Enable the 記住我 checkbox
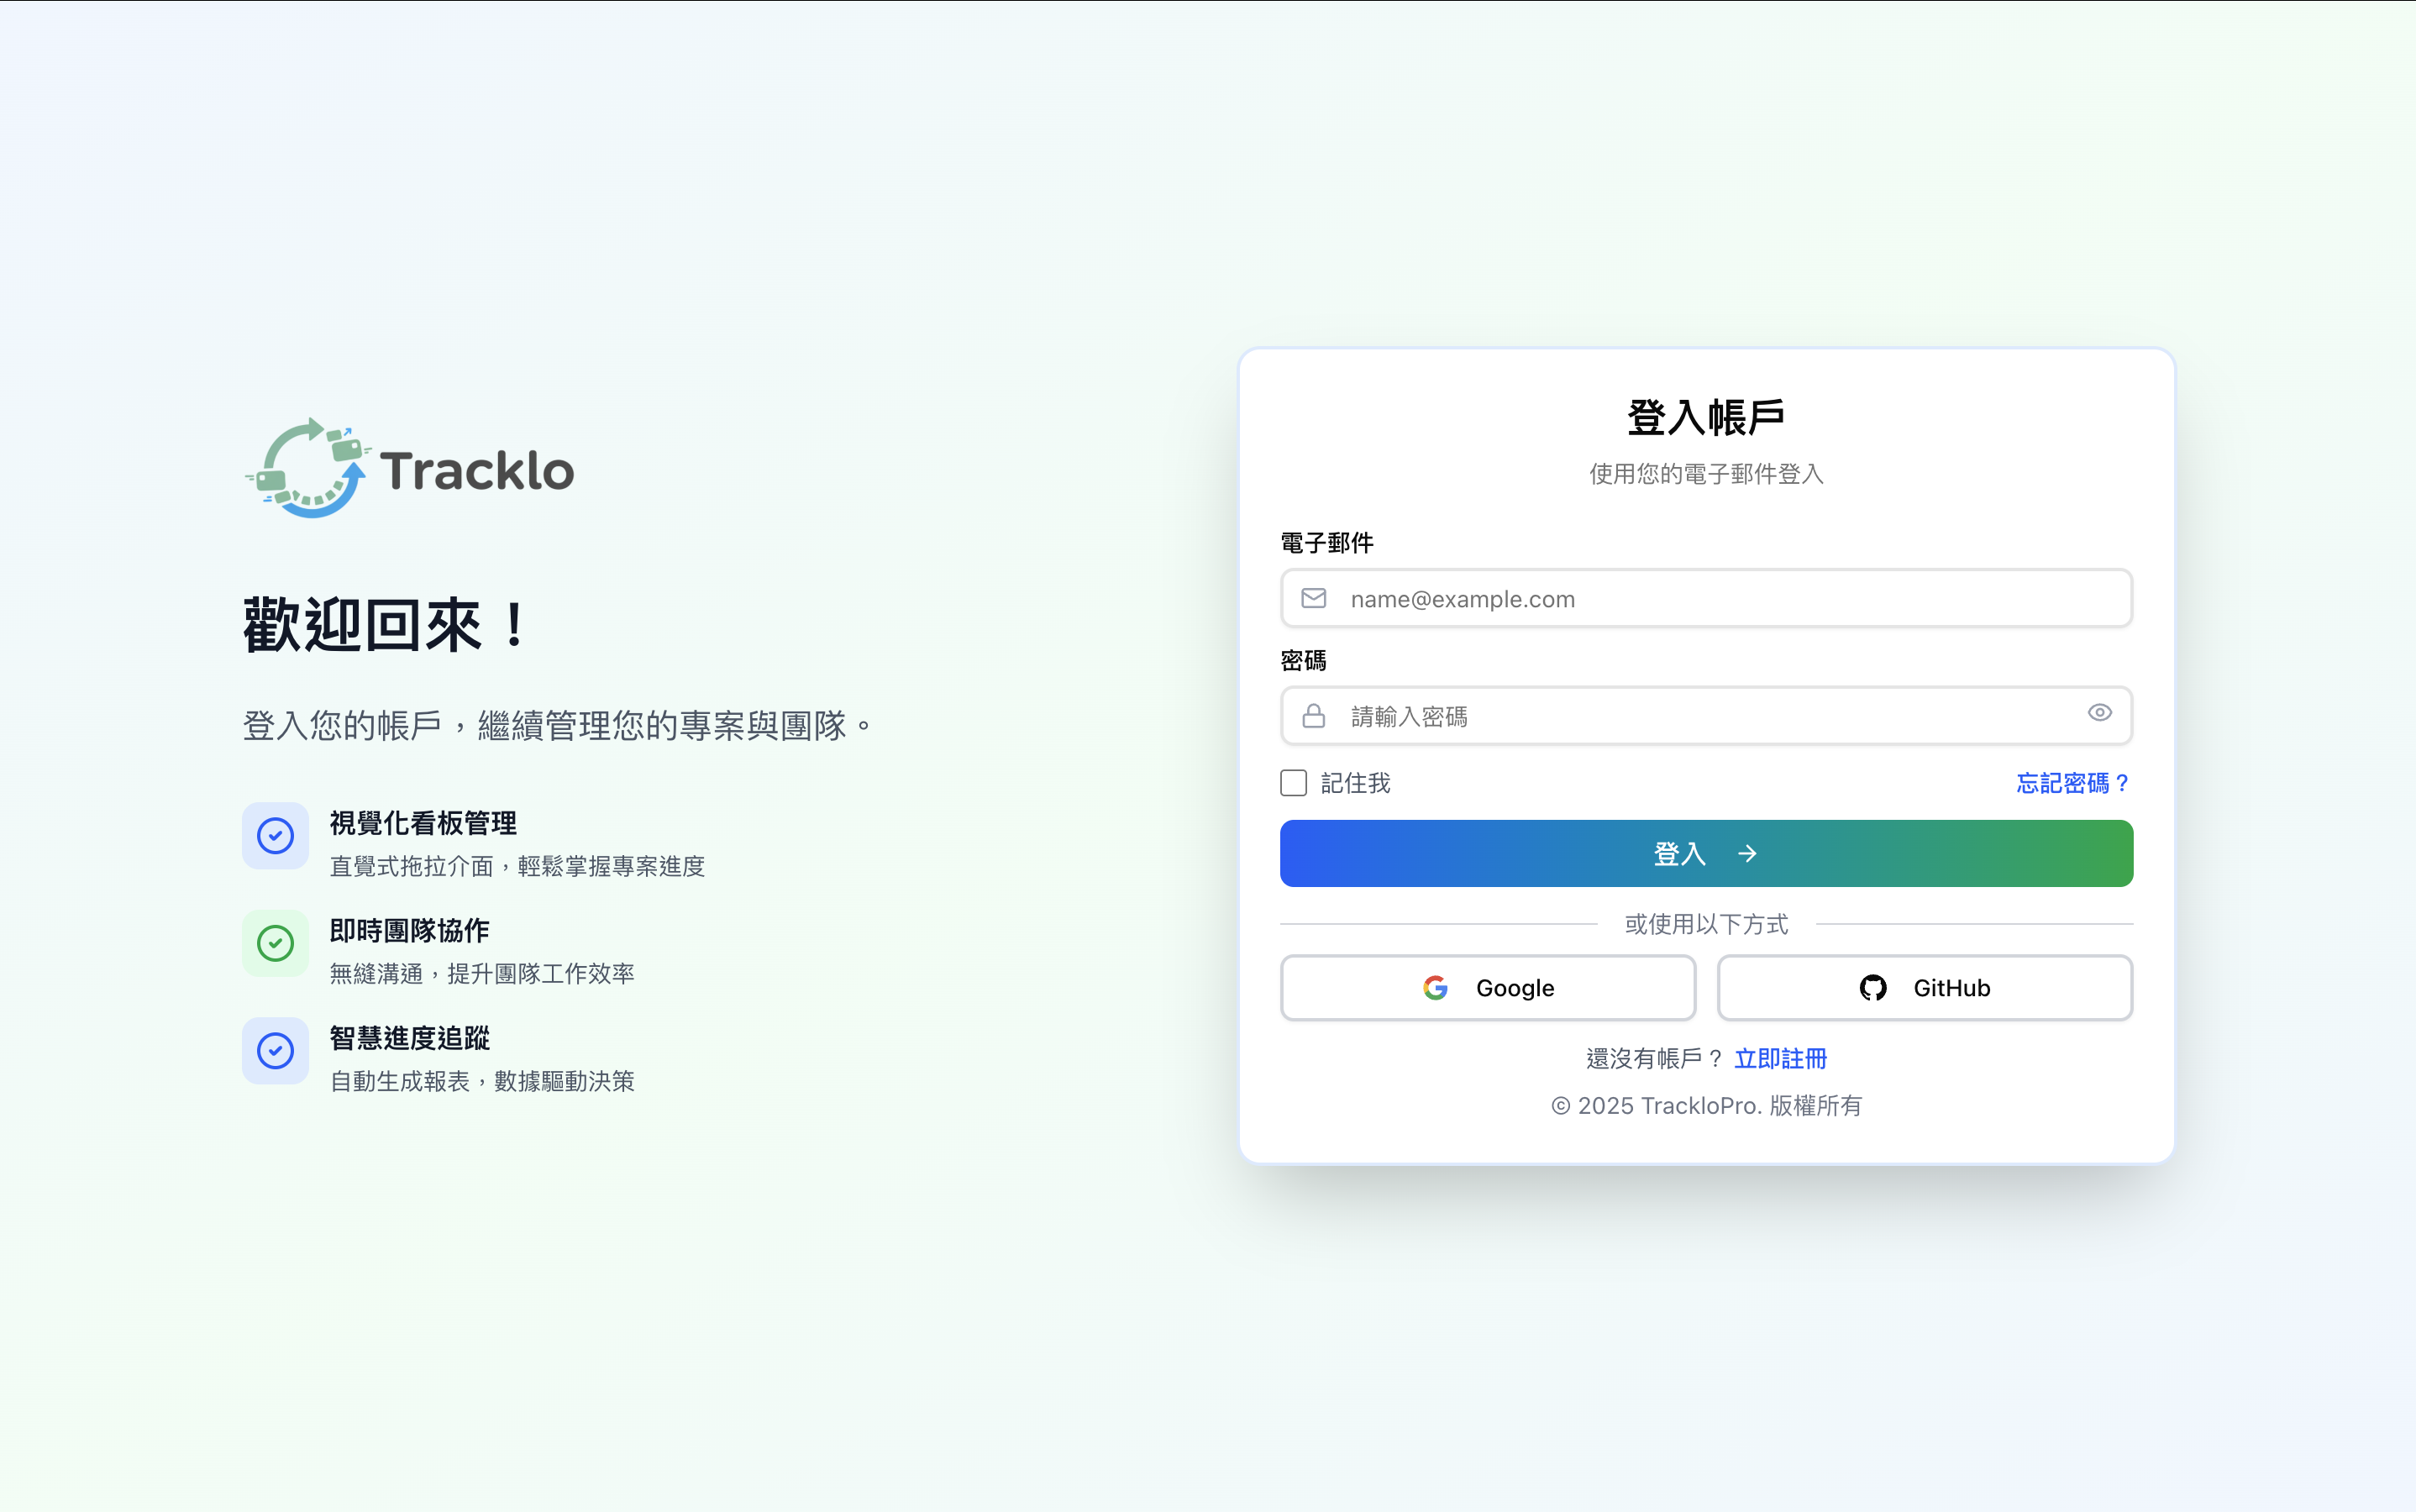The image size is (2416, 1512). (1293, 783)
